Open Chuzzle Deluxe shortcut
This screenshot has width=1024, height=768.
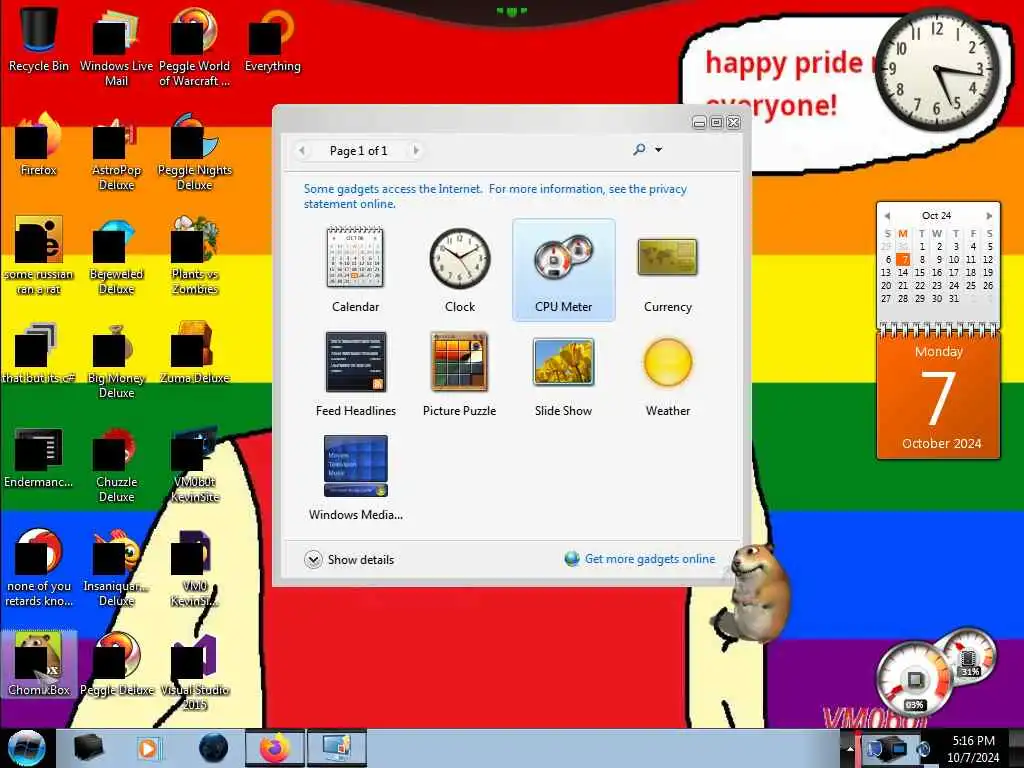tap(116, 464)
